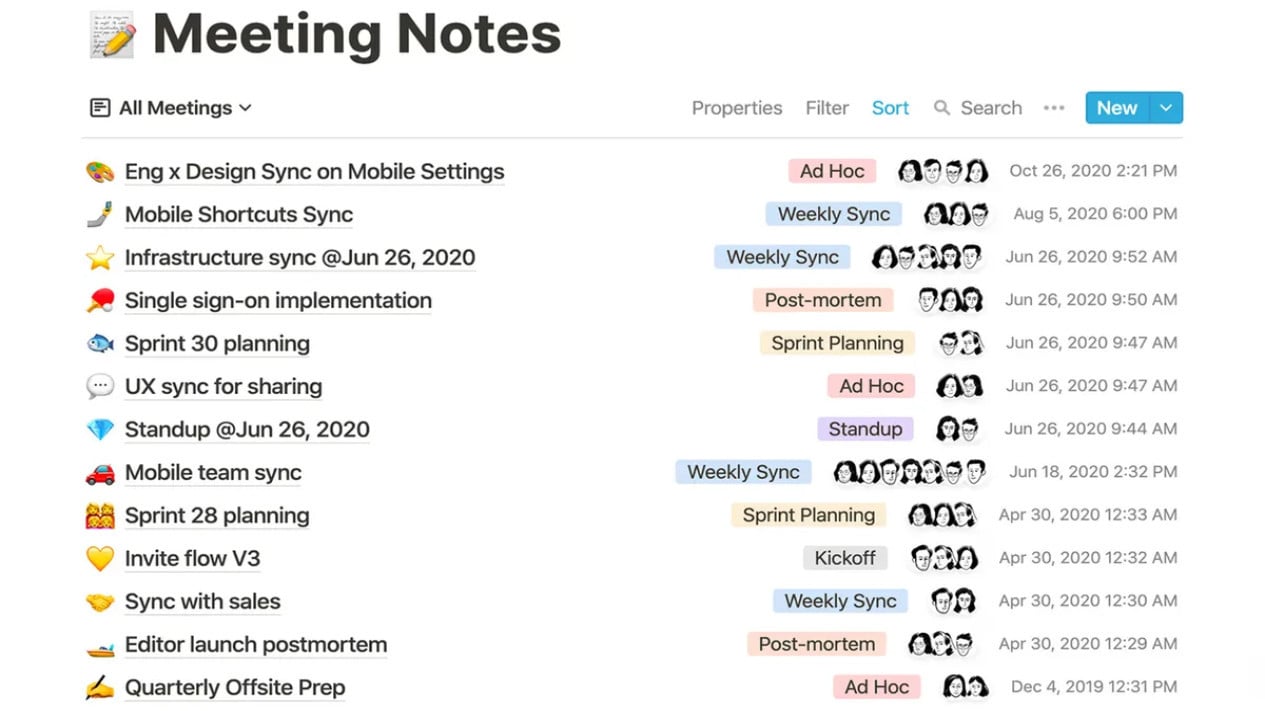Open the Editor launch postmortem page
This screenshot has height=711, width=1265.
point(256,645)
